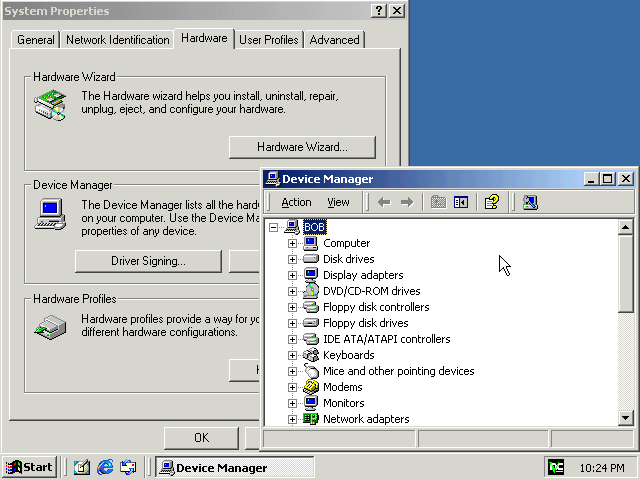Expand the Network adapters node
This screenshot has width=640, height=480.
(x=292, y=419)
